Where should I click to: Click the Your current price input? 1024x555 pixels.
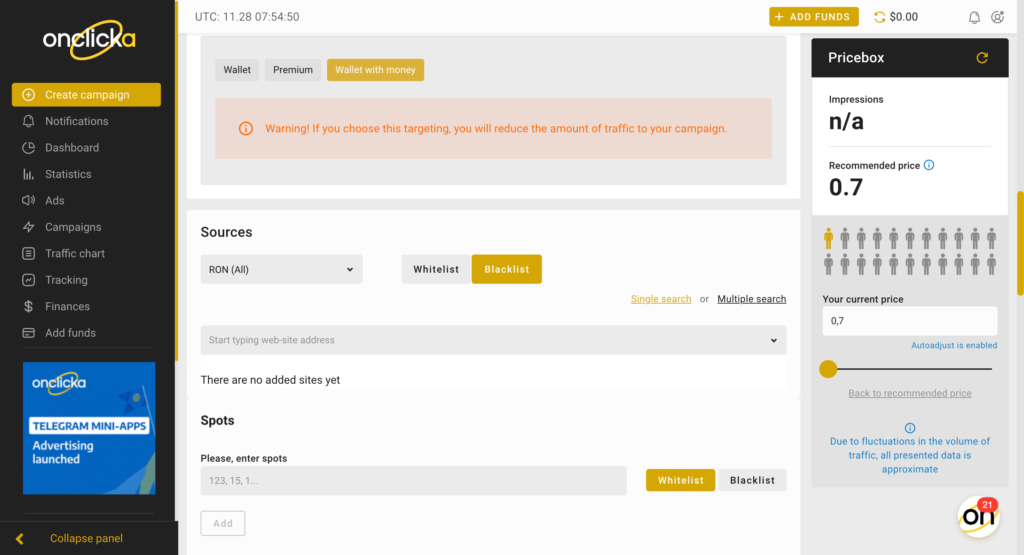pos(910,321)
